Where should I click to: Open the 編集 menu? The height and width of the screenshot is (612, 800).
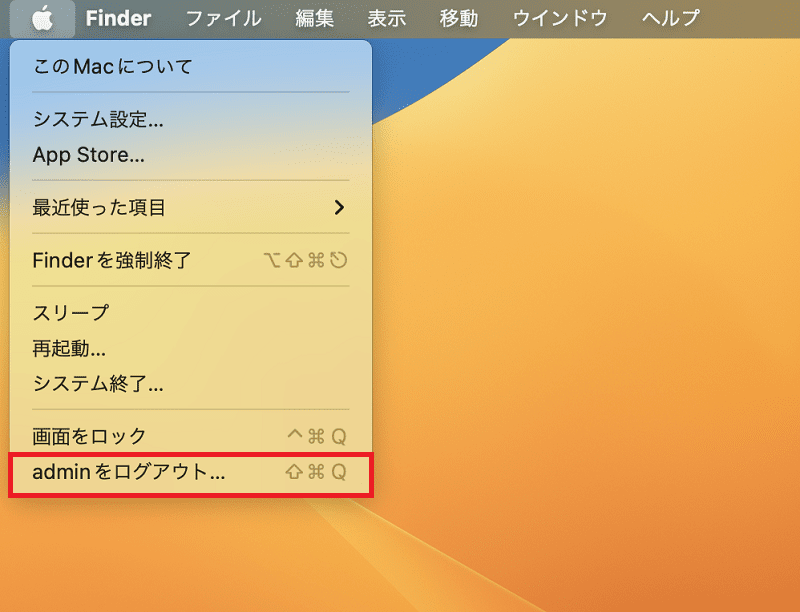tap(314, 18)
